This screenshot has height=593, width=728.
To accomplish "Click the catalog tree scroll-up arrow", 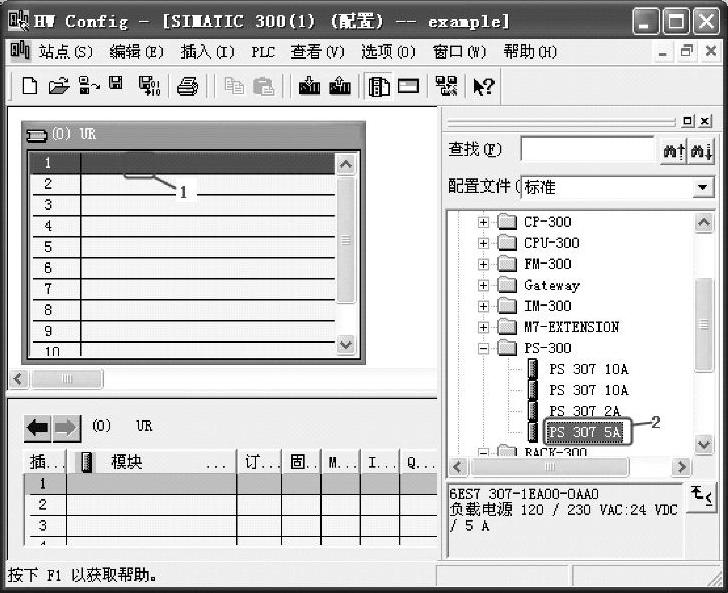I will pyautogui.click(x=704, y=223).
